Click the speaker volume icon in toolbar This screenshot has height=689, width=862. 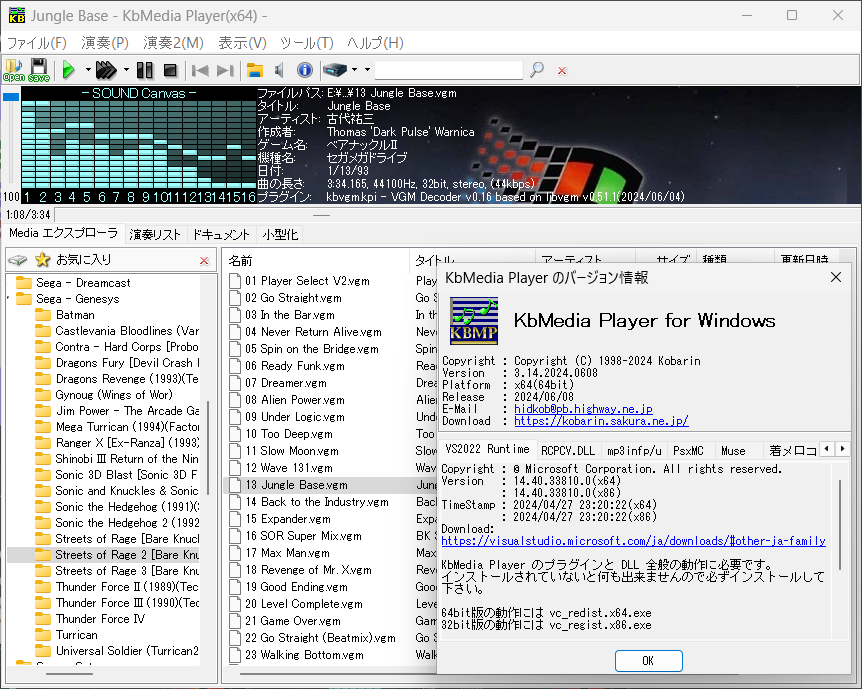[x=279, y=70]
